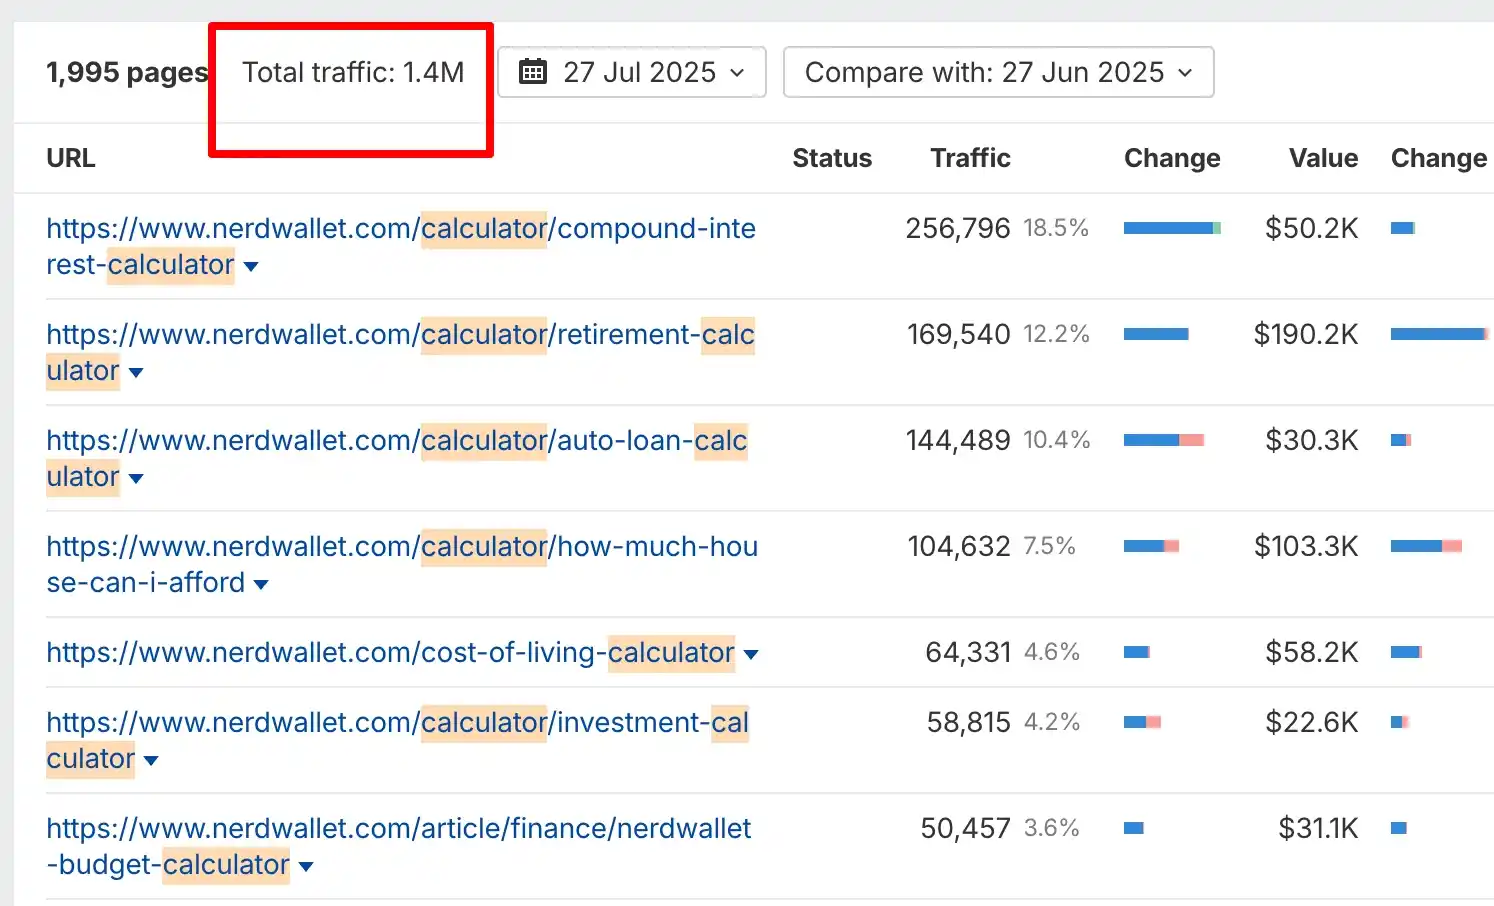The width and height of the screenshot is (1494, 906).
Task: Click traffic value 64,331
Action: 968,652
